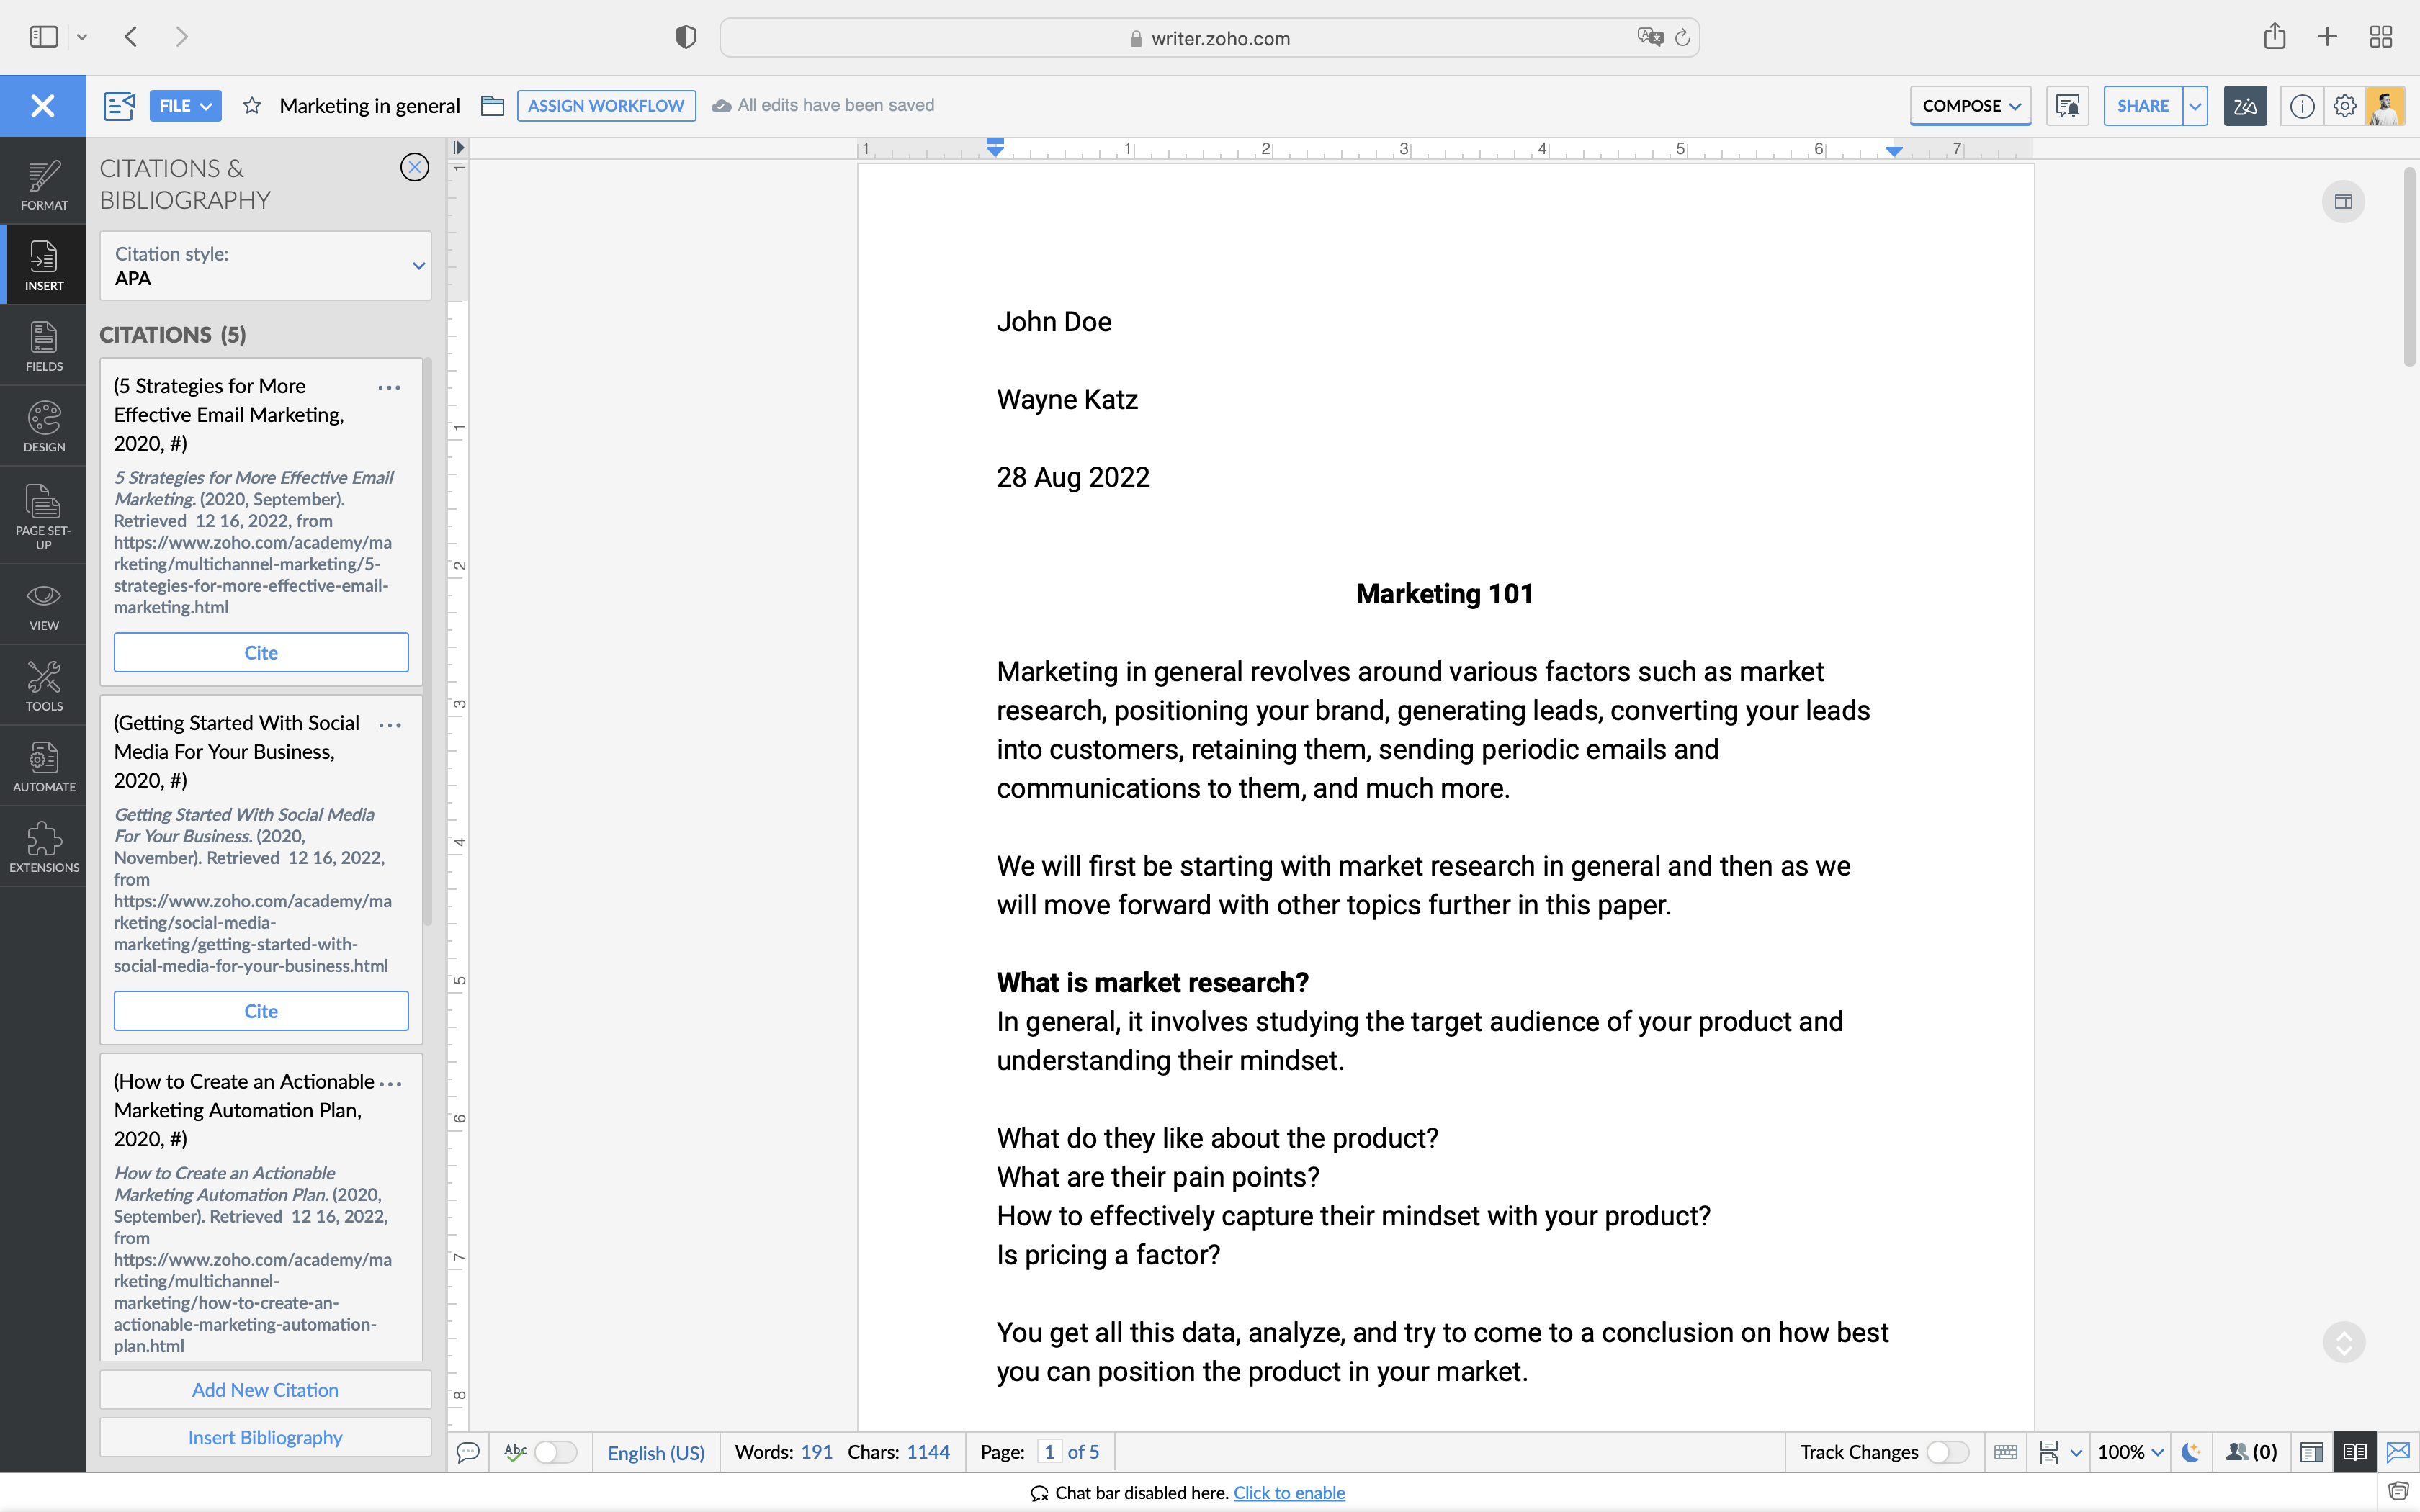Open the COMPOSE dropdown
This screenshot has width=2420, height=1512.
1969,106
